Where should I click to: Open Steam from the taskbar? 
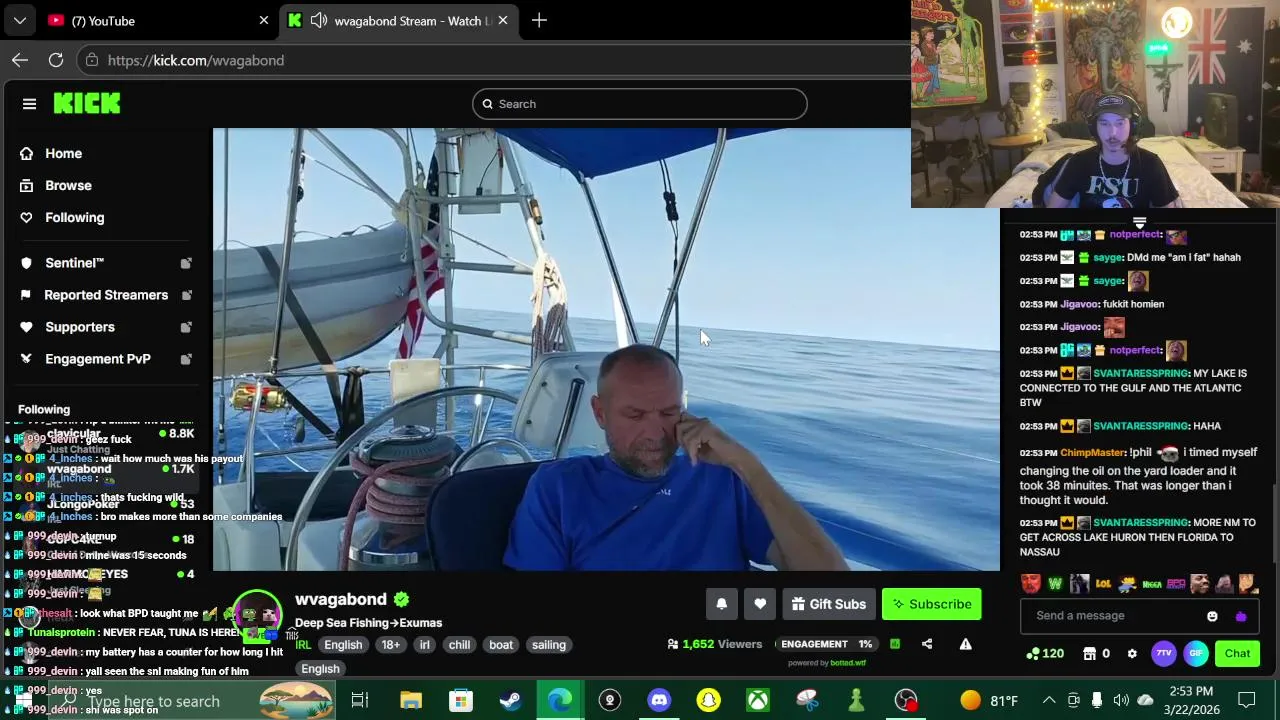pyautogui.click(x=510, y=700)
